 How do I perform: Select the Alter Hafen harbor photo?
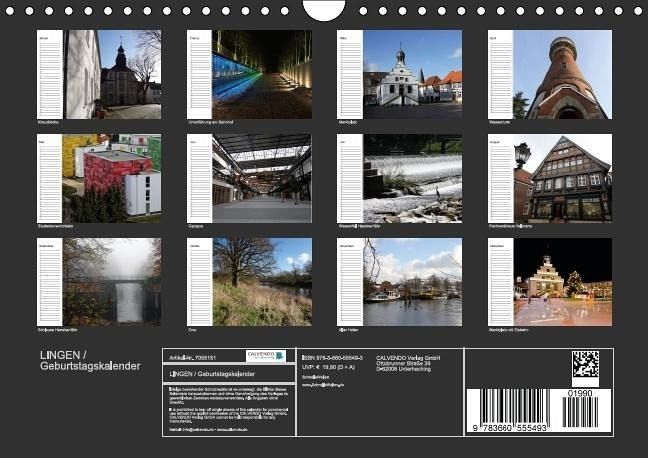point(412,281)
